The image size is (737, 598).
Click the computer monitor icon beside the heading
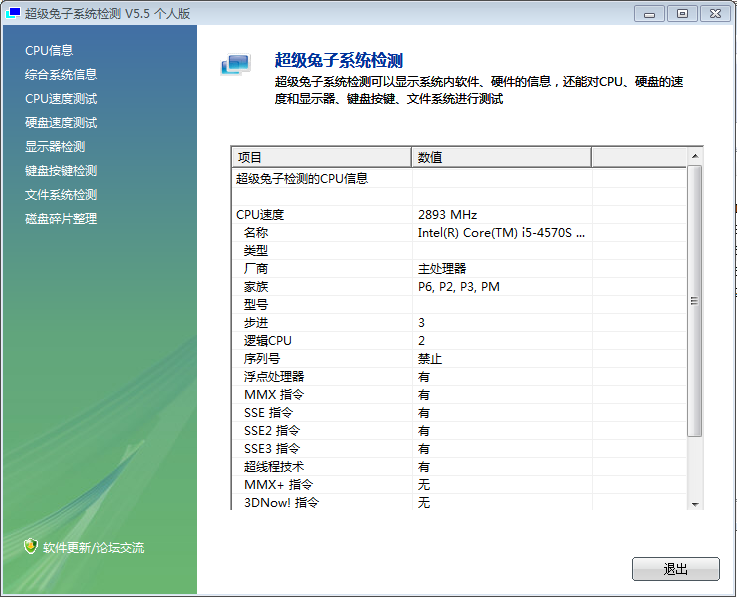(x=236, y=65)
